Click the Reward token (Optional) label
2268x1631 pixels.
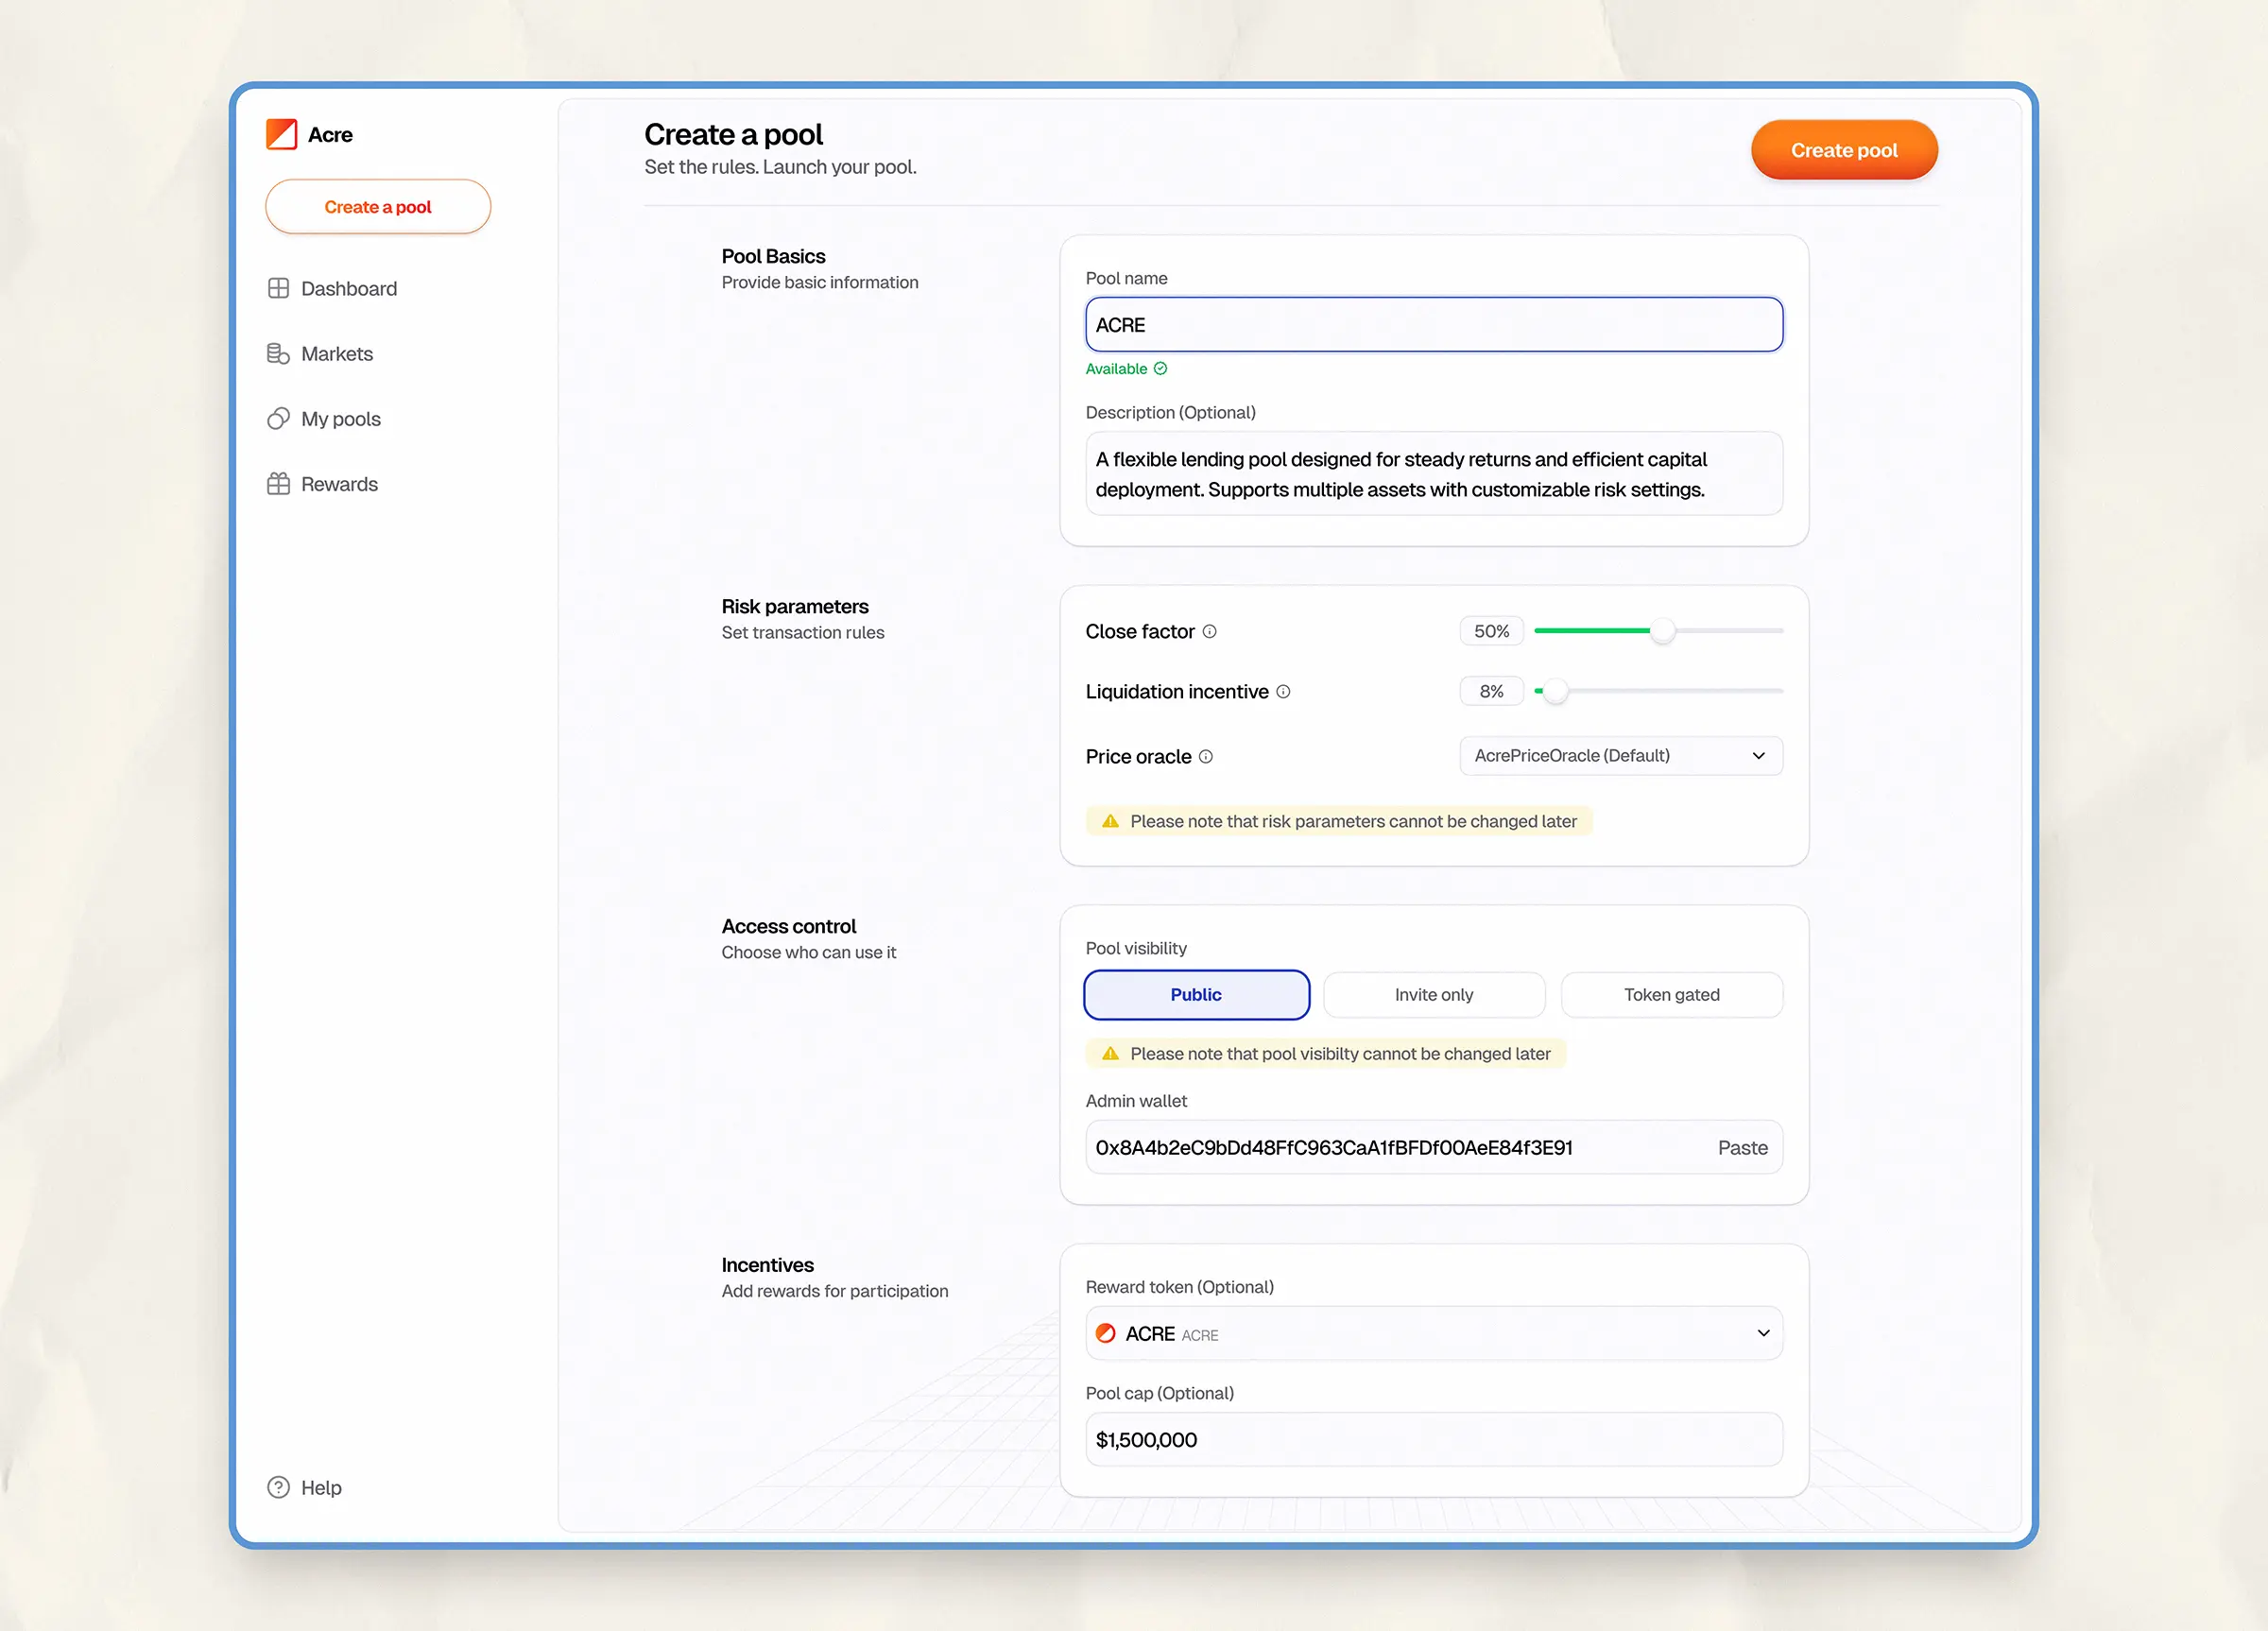(x=1180, y=1287)
